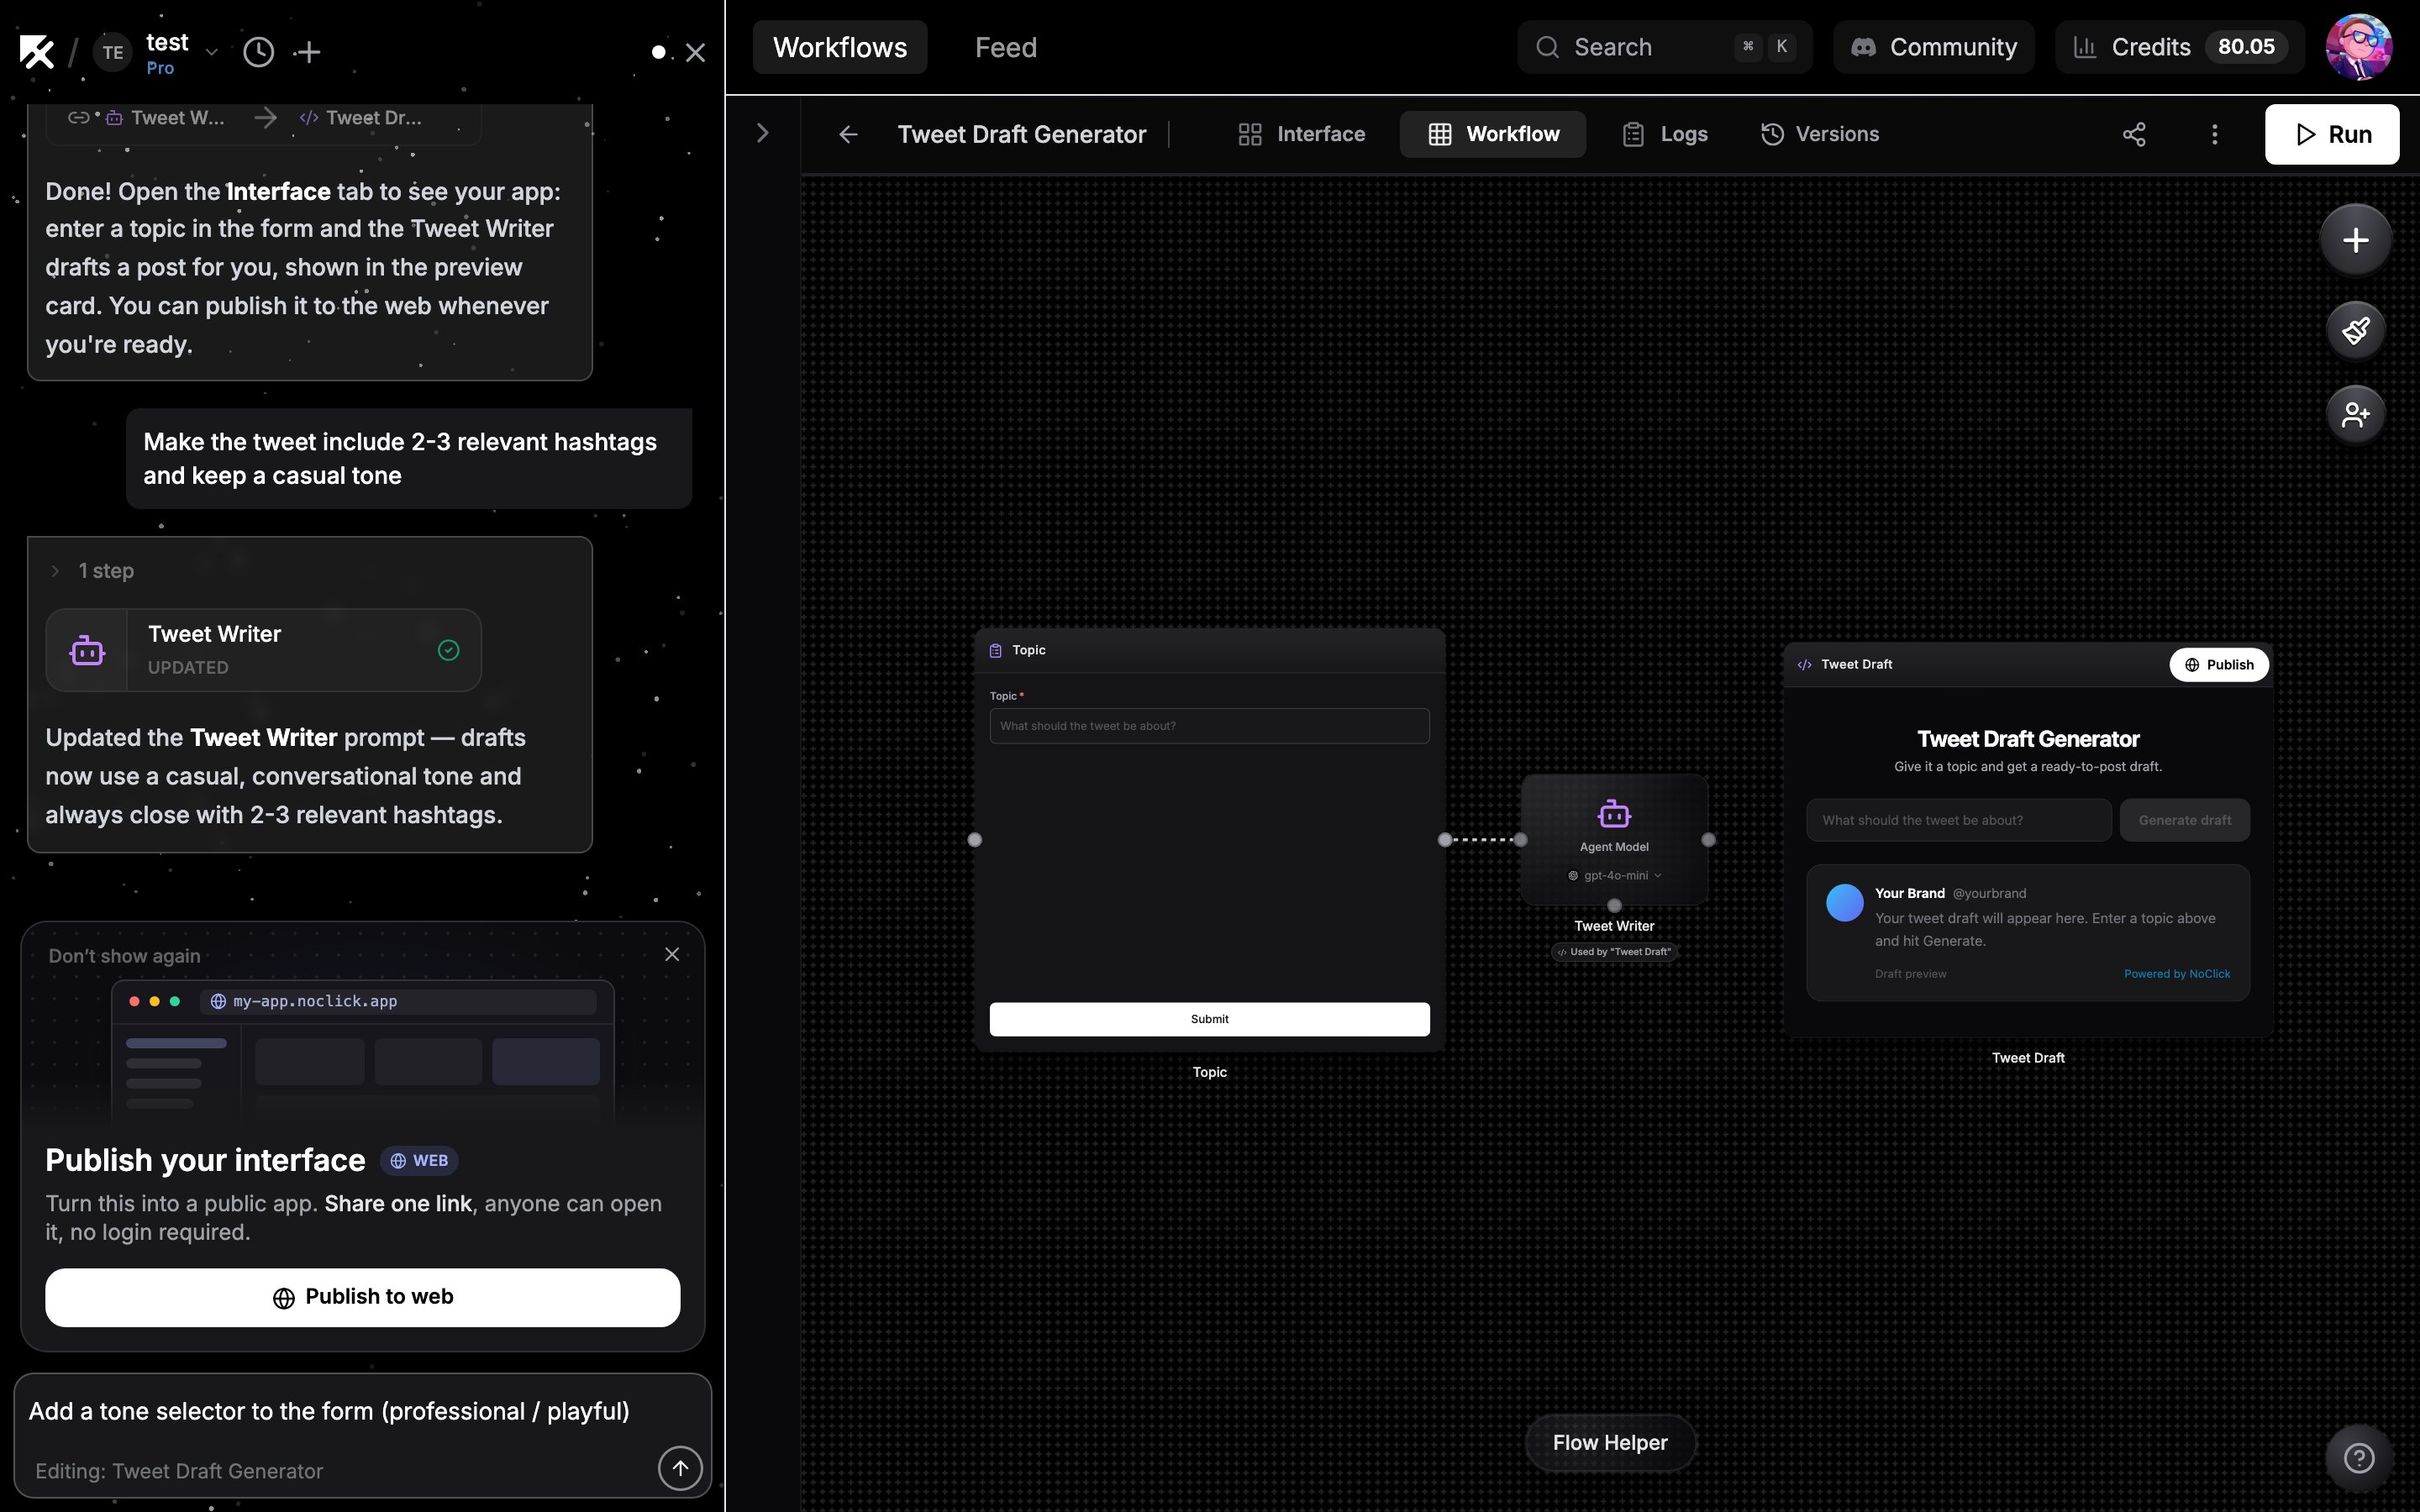
Task: Expand the sidebar chevron
Action: [x=763, y=133]
